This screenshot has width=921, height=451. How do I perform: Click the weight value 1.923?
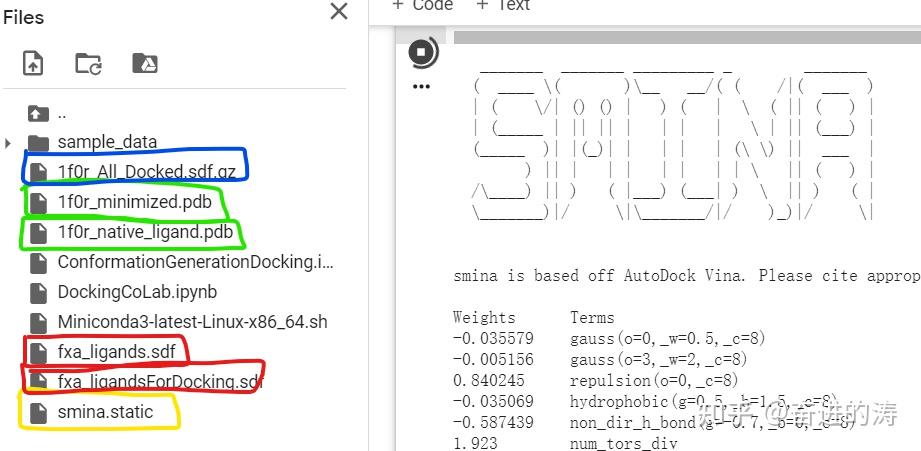point(475,443)
